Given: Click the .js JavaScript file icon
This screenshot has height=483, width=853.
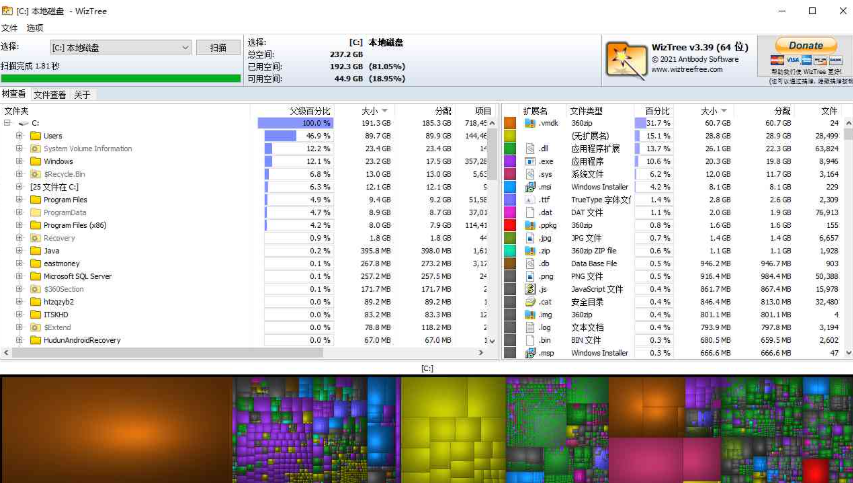Looking at the screenshot, I should click(x=530, y=289).
